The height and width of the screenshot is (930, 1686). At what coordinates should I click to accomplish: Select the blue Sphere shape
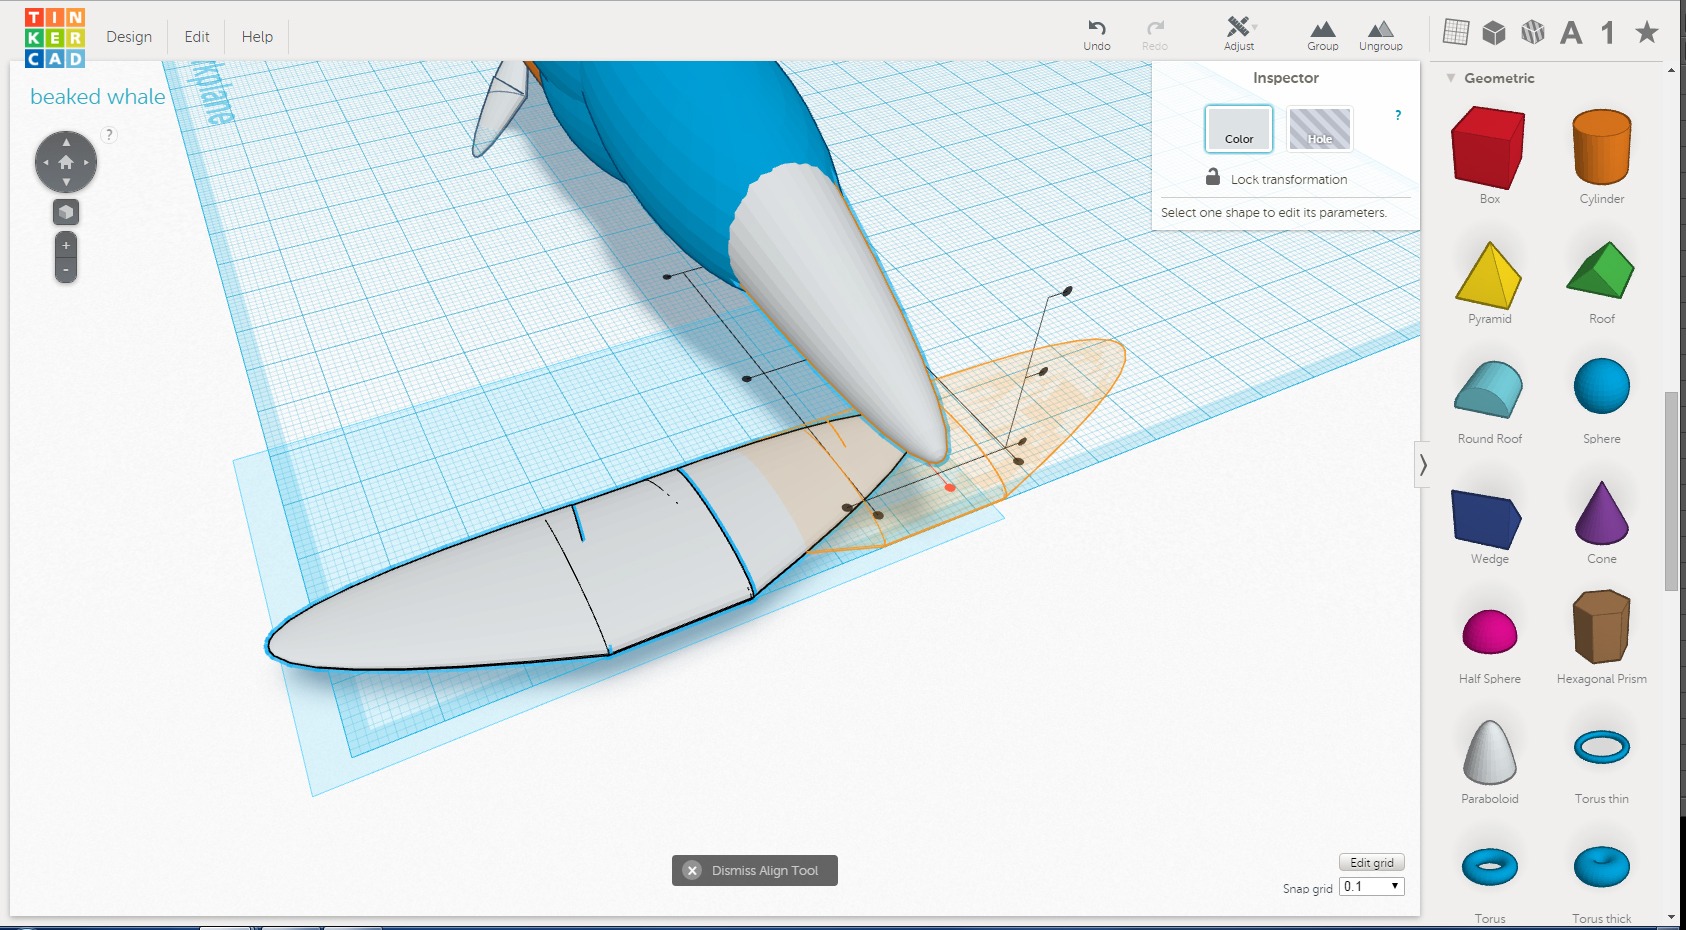tap(1602, 386)
